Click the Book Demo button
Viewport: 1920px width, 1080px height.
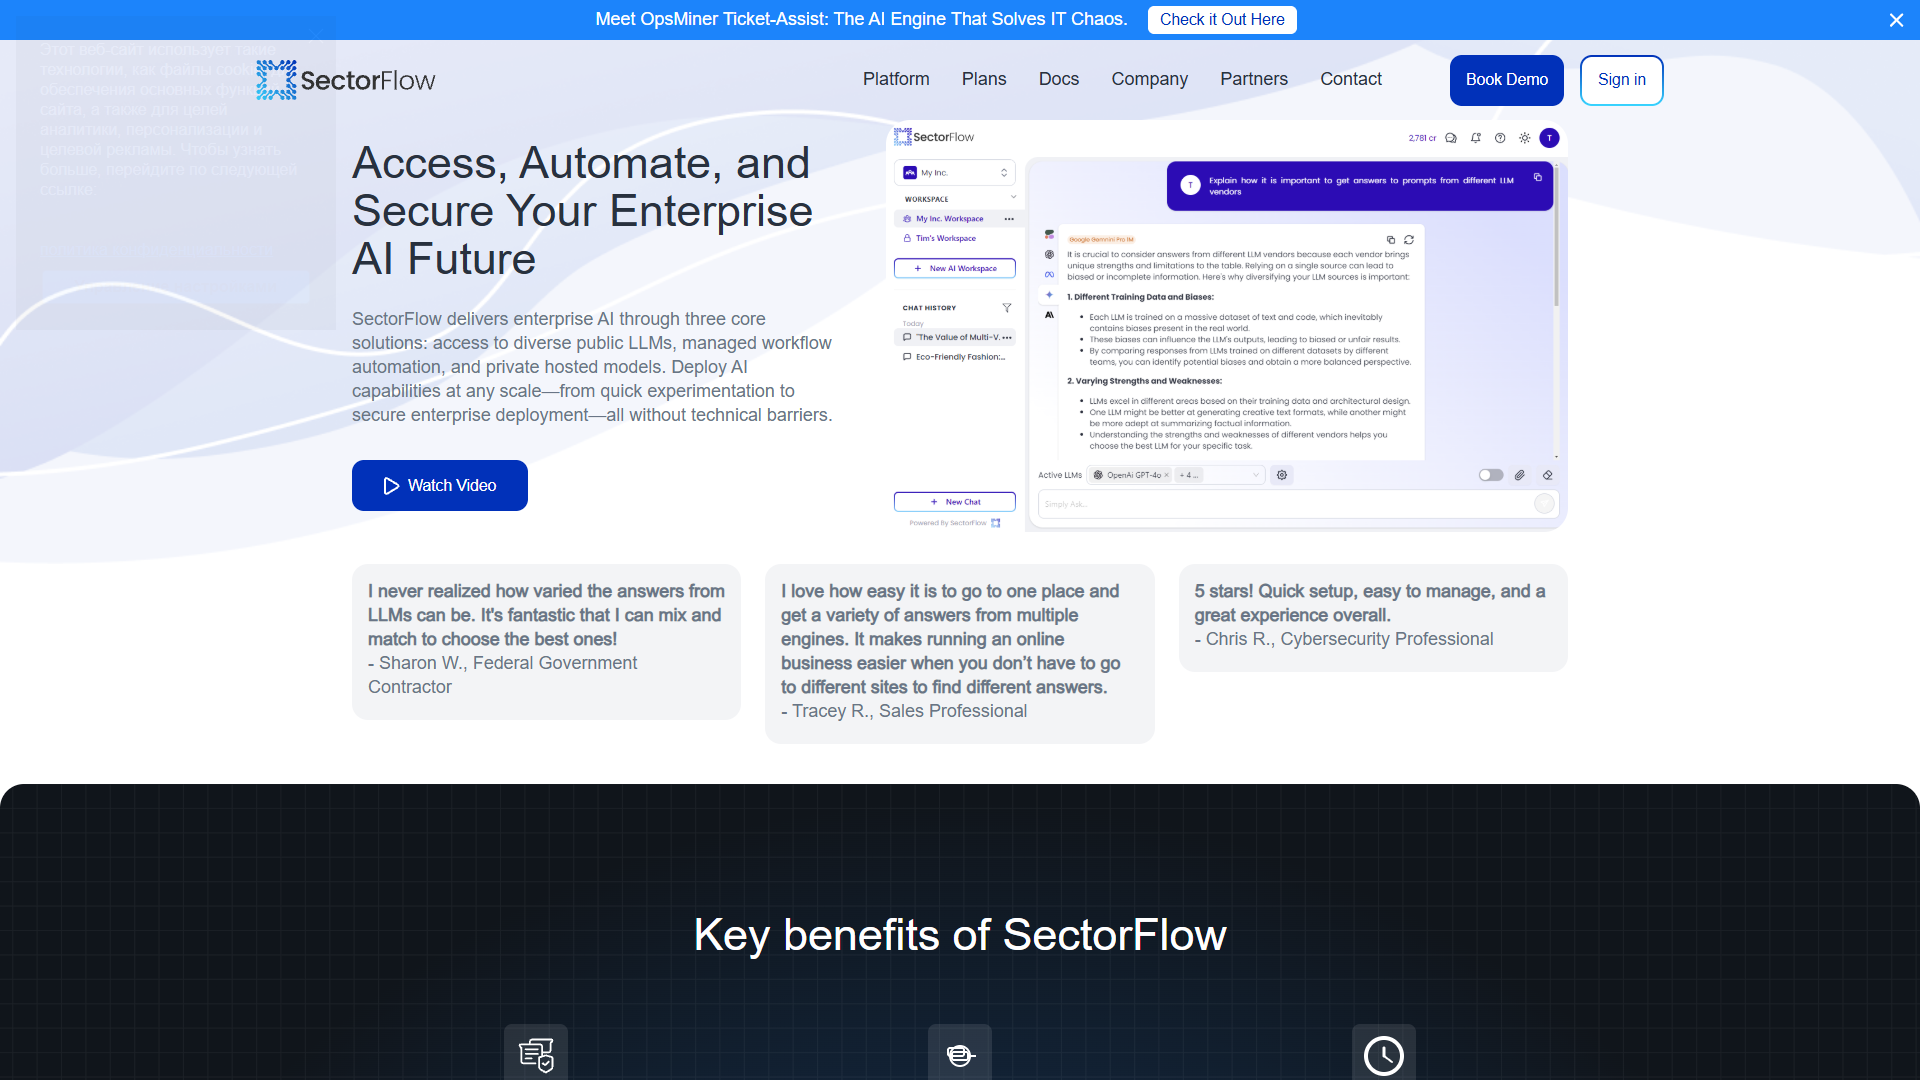point(1507,80)
